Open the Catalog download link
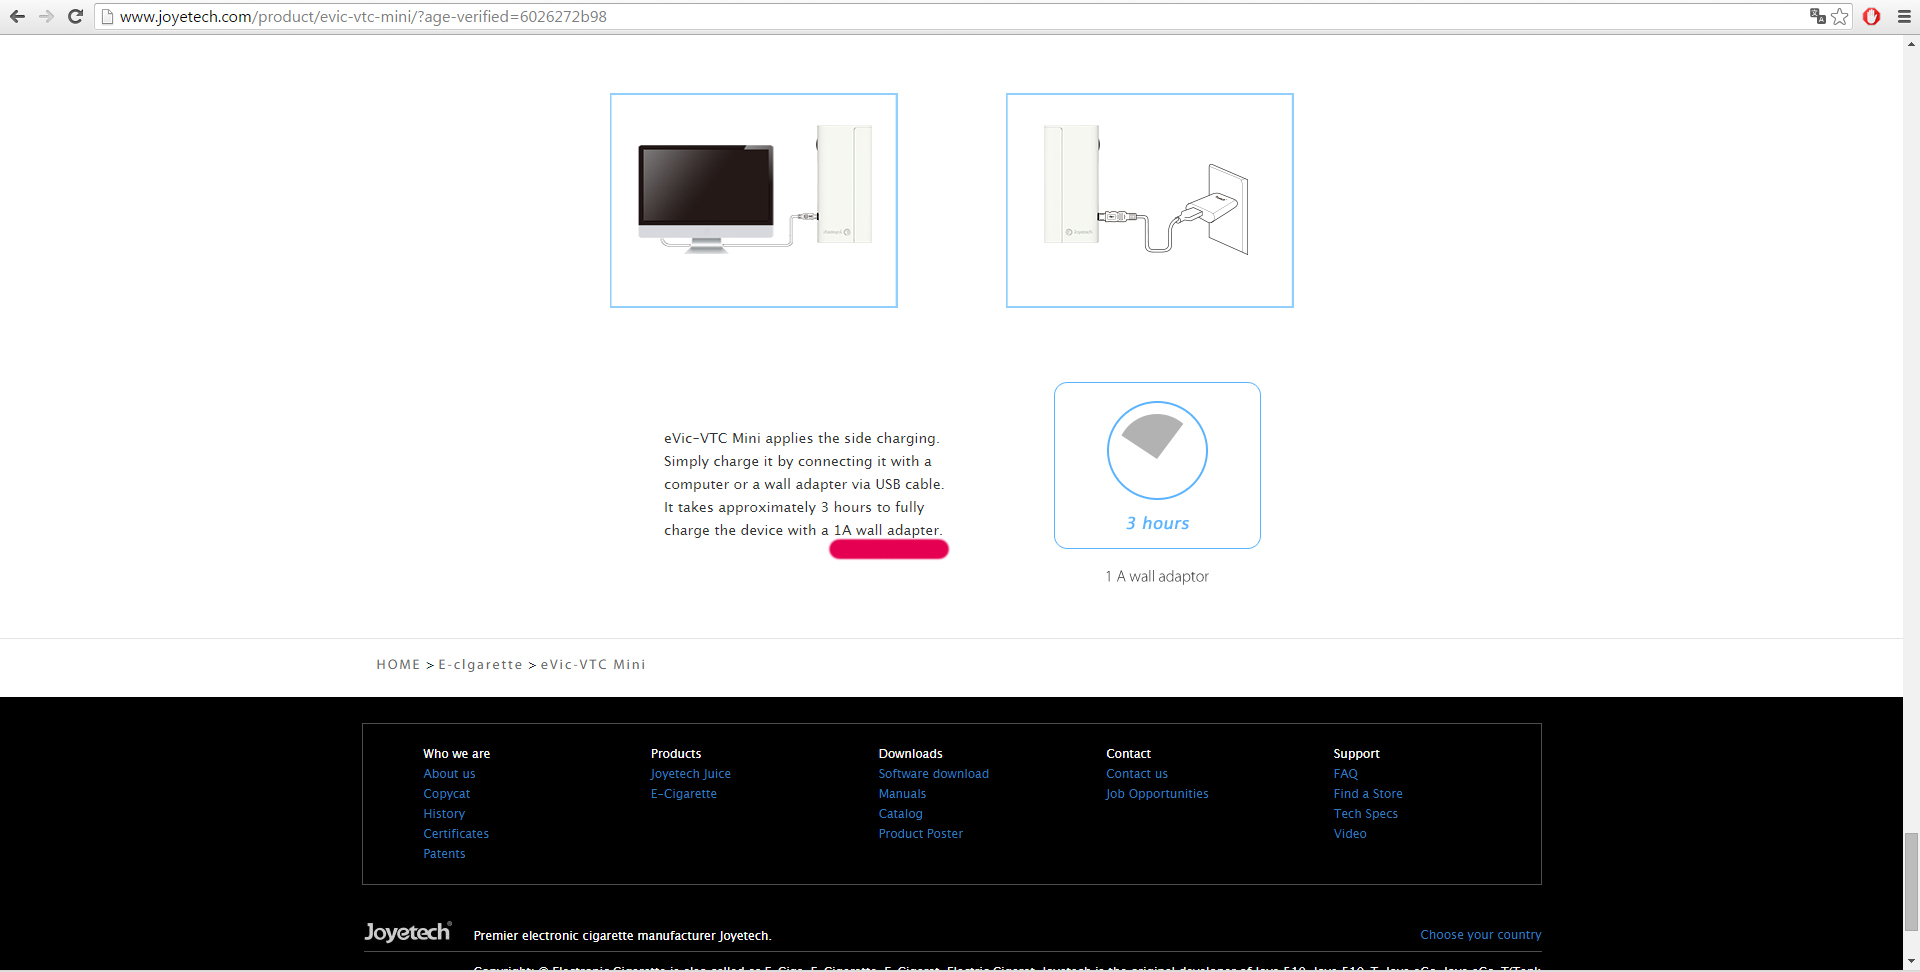This screenshot has height=972, width=1920. pos(901,814)
